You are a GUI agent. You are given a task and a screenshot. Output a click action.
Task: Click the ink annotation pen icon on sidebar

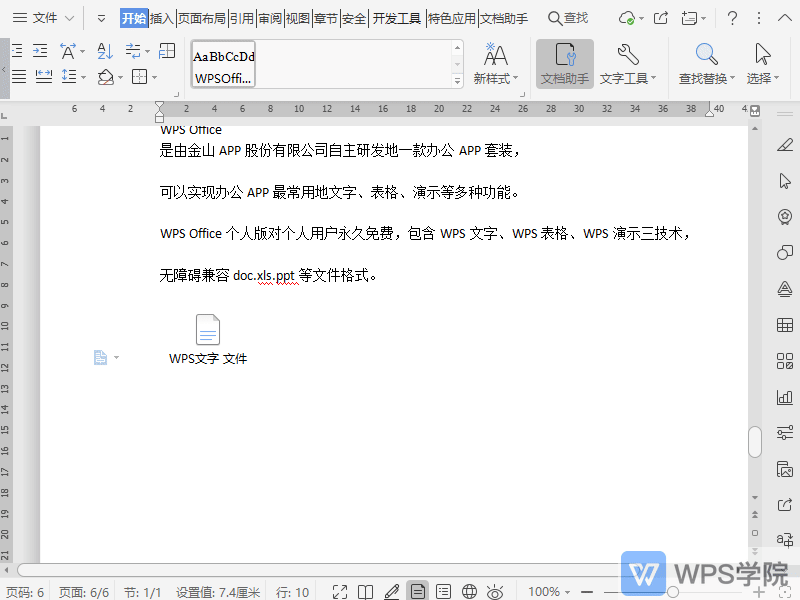[x=785, y=142]
